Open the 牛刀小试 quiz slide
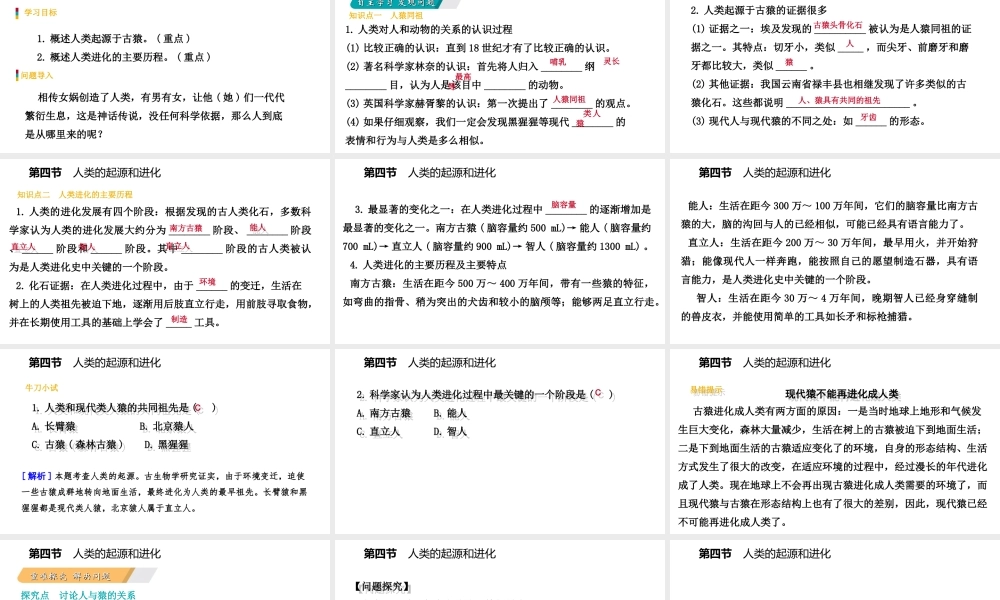 pyautogui.click(x=165, y=441)
